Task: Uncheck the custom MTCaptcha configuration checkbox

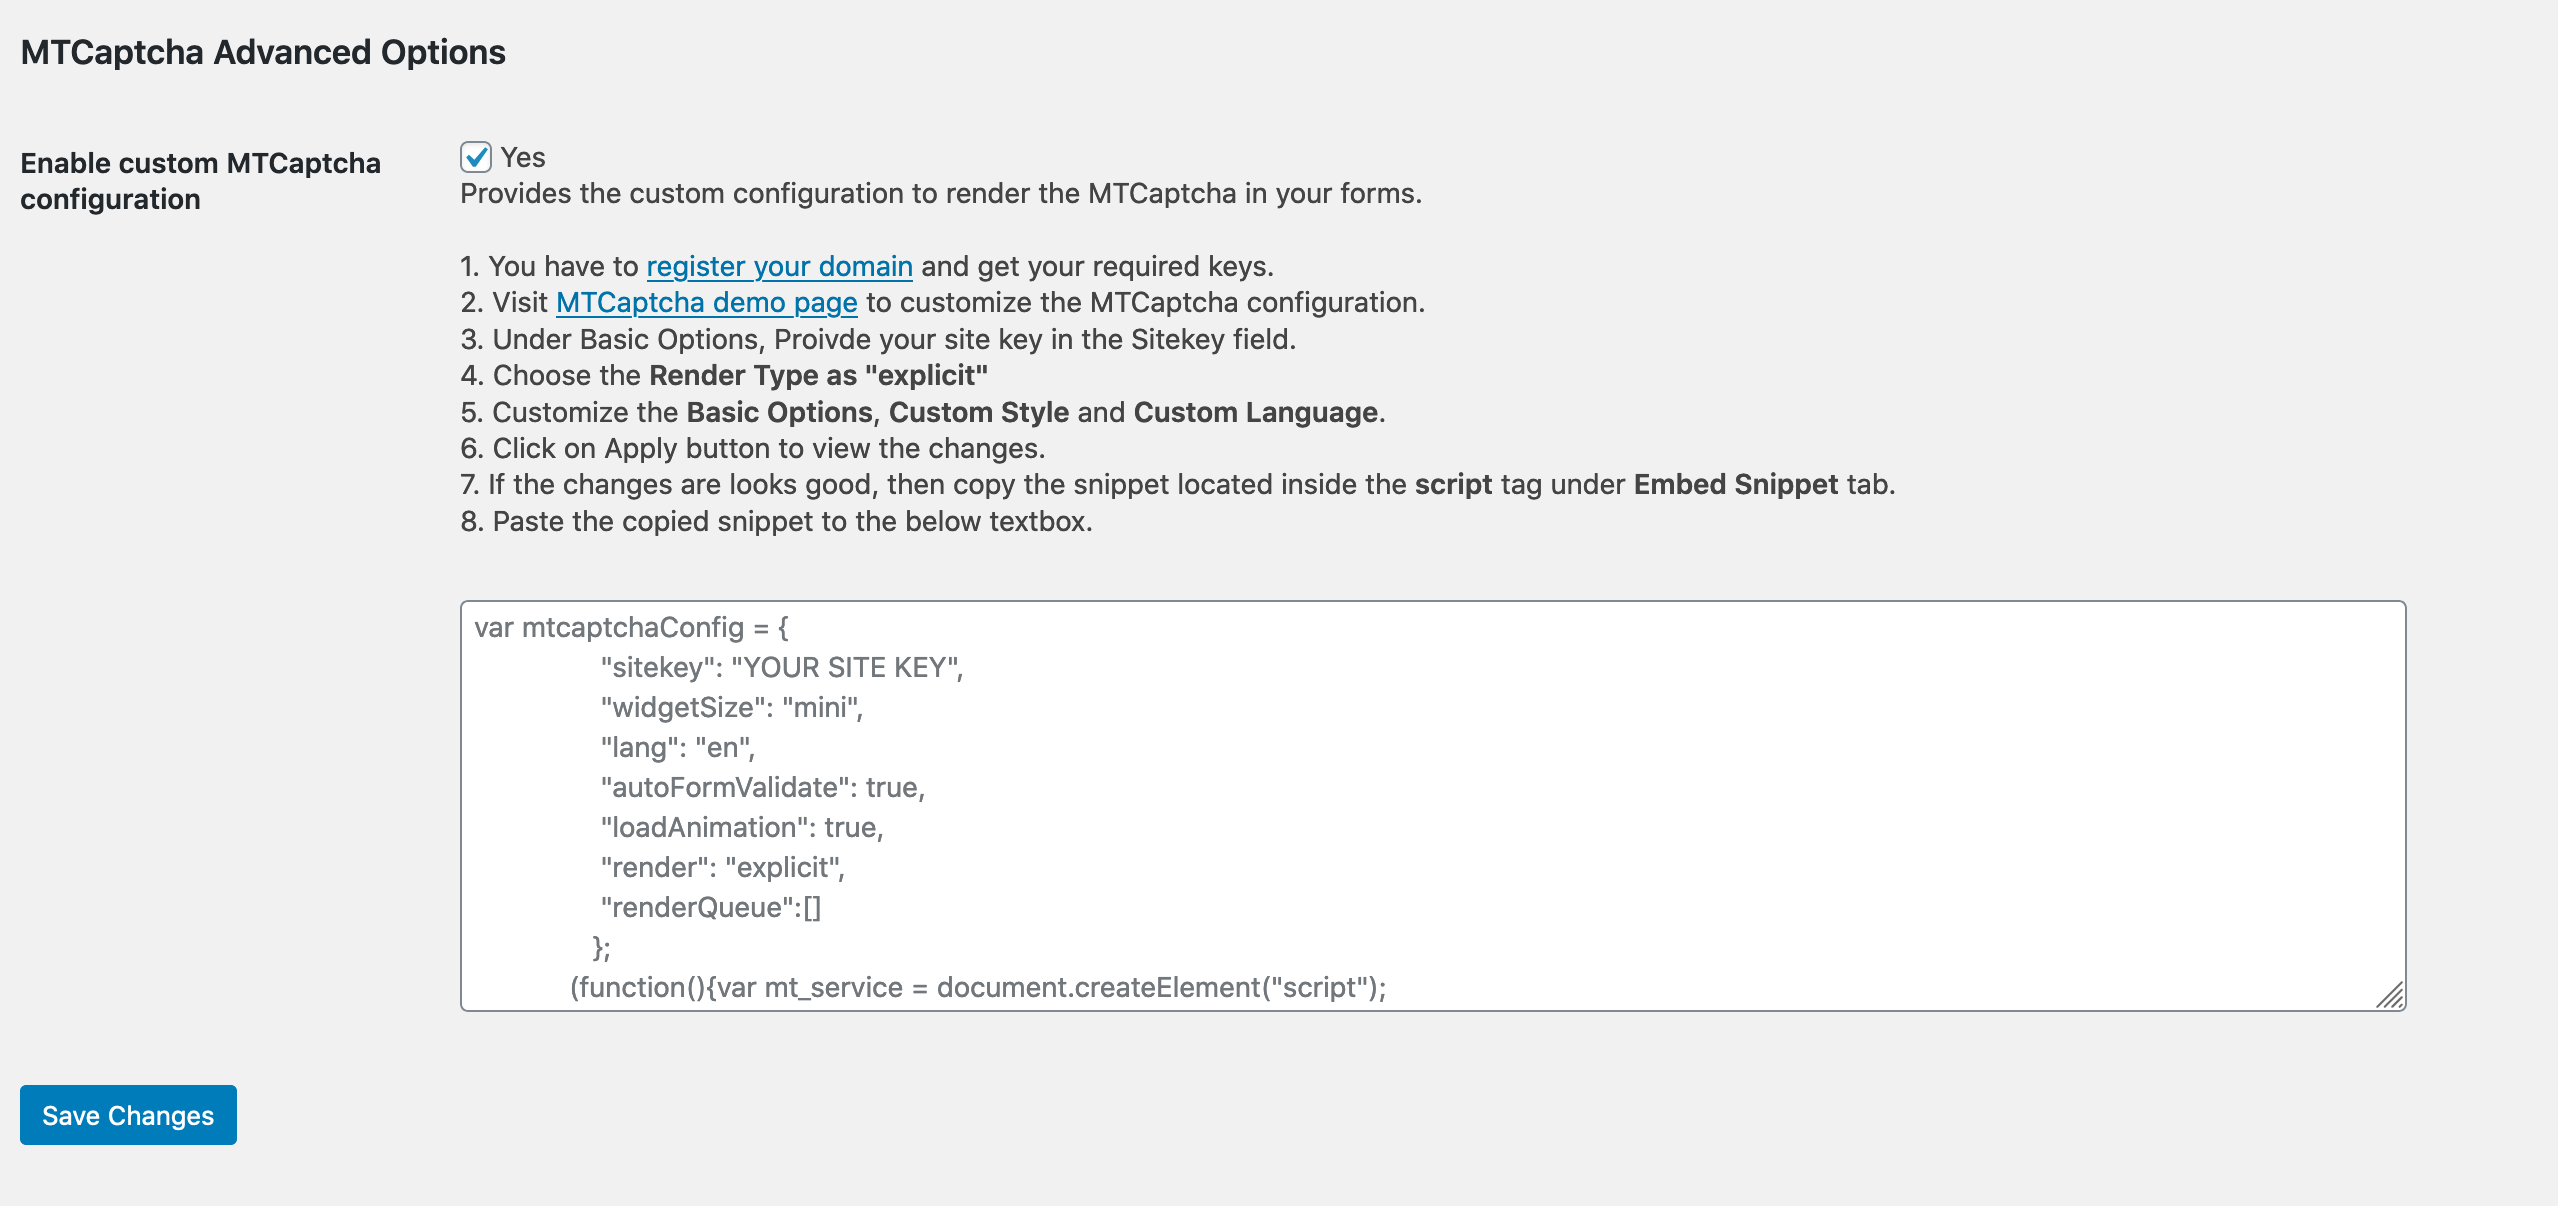Action: click(476, 157)
